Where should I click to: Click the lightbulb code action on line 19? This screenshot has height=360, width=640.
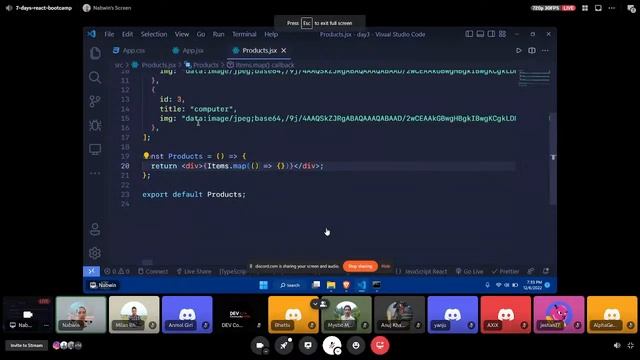pos(146,156)
